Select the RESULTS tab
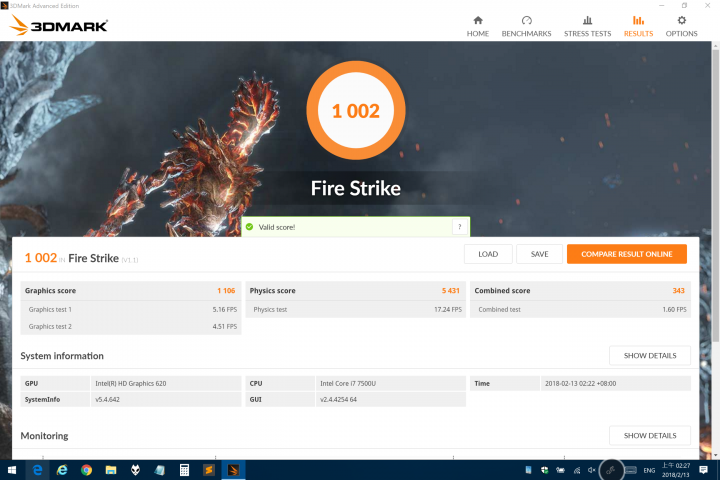The width and height of the screenshot is (720, 480). pos(638,27)
